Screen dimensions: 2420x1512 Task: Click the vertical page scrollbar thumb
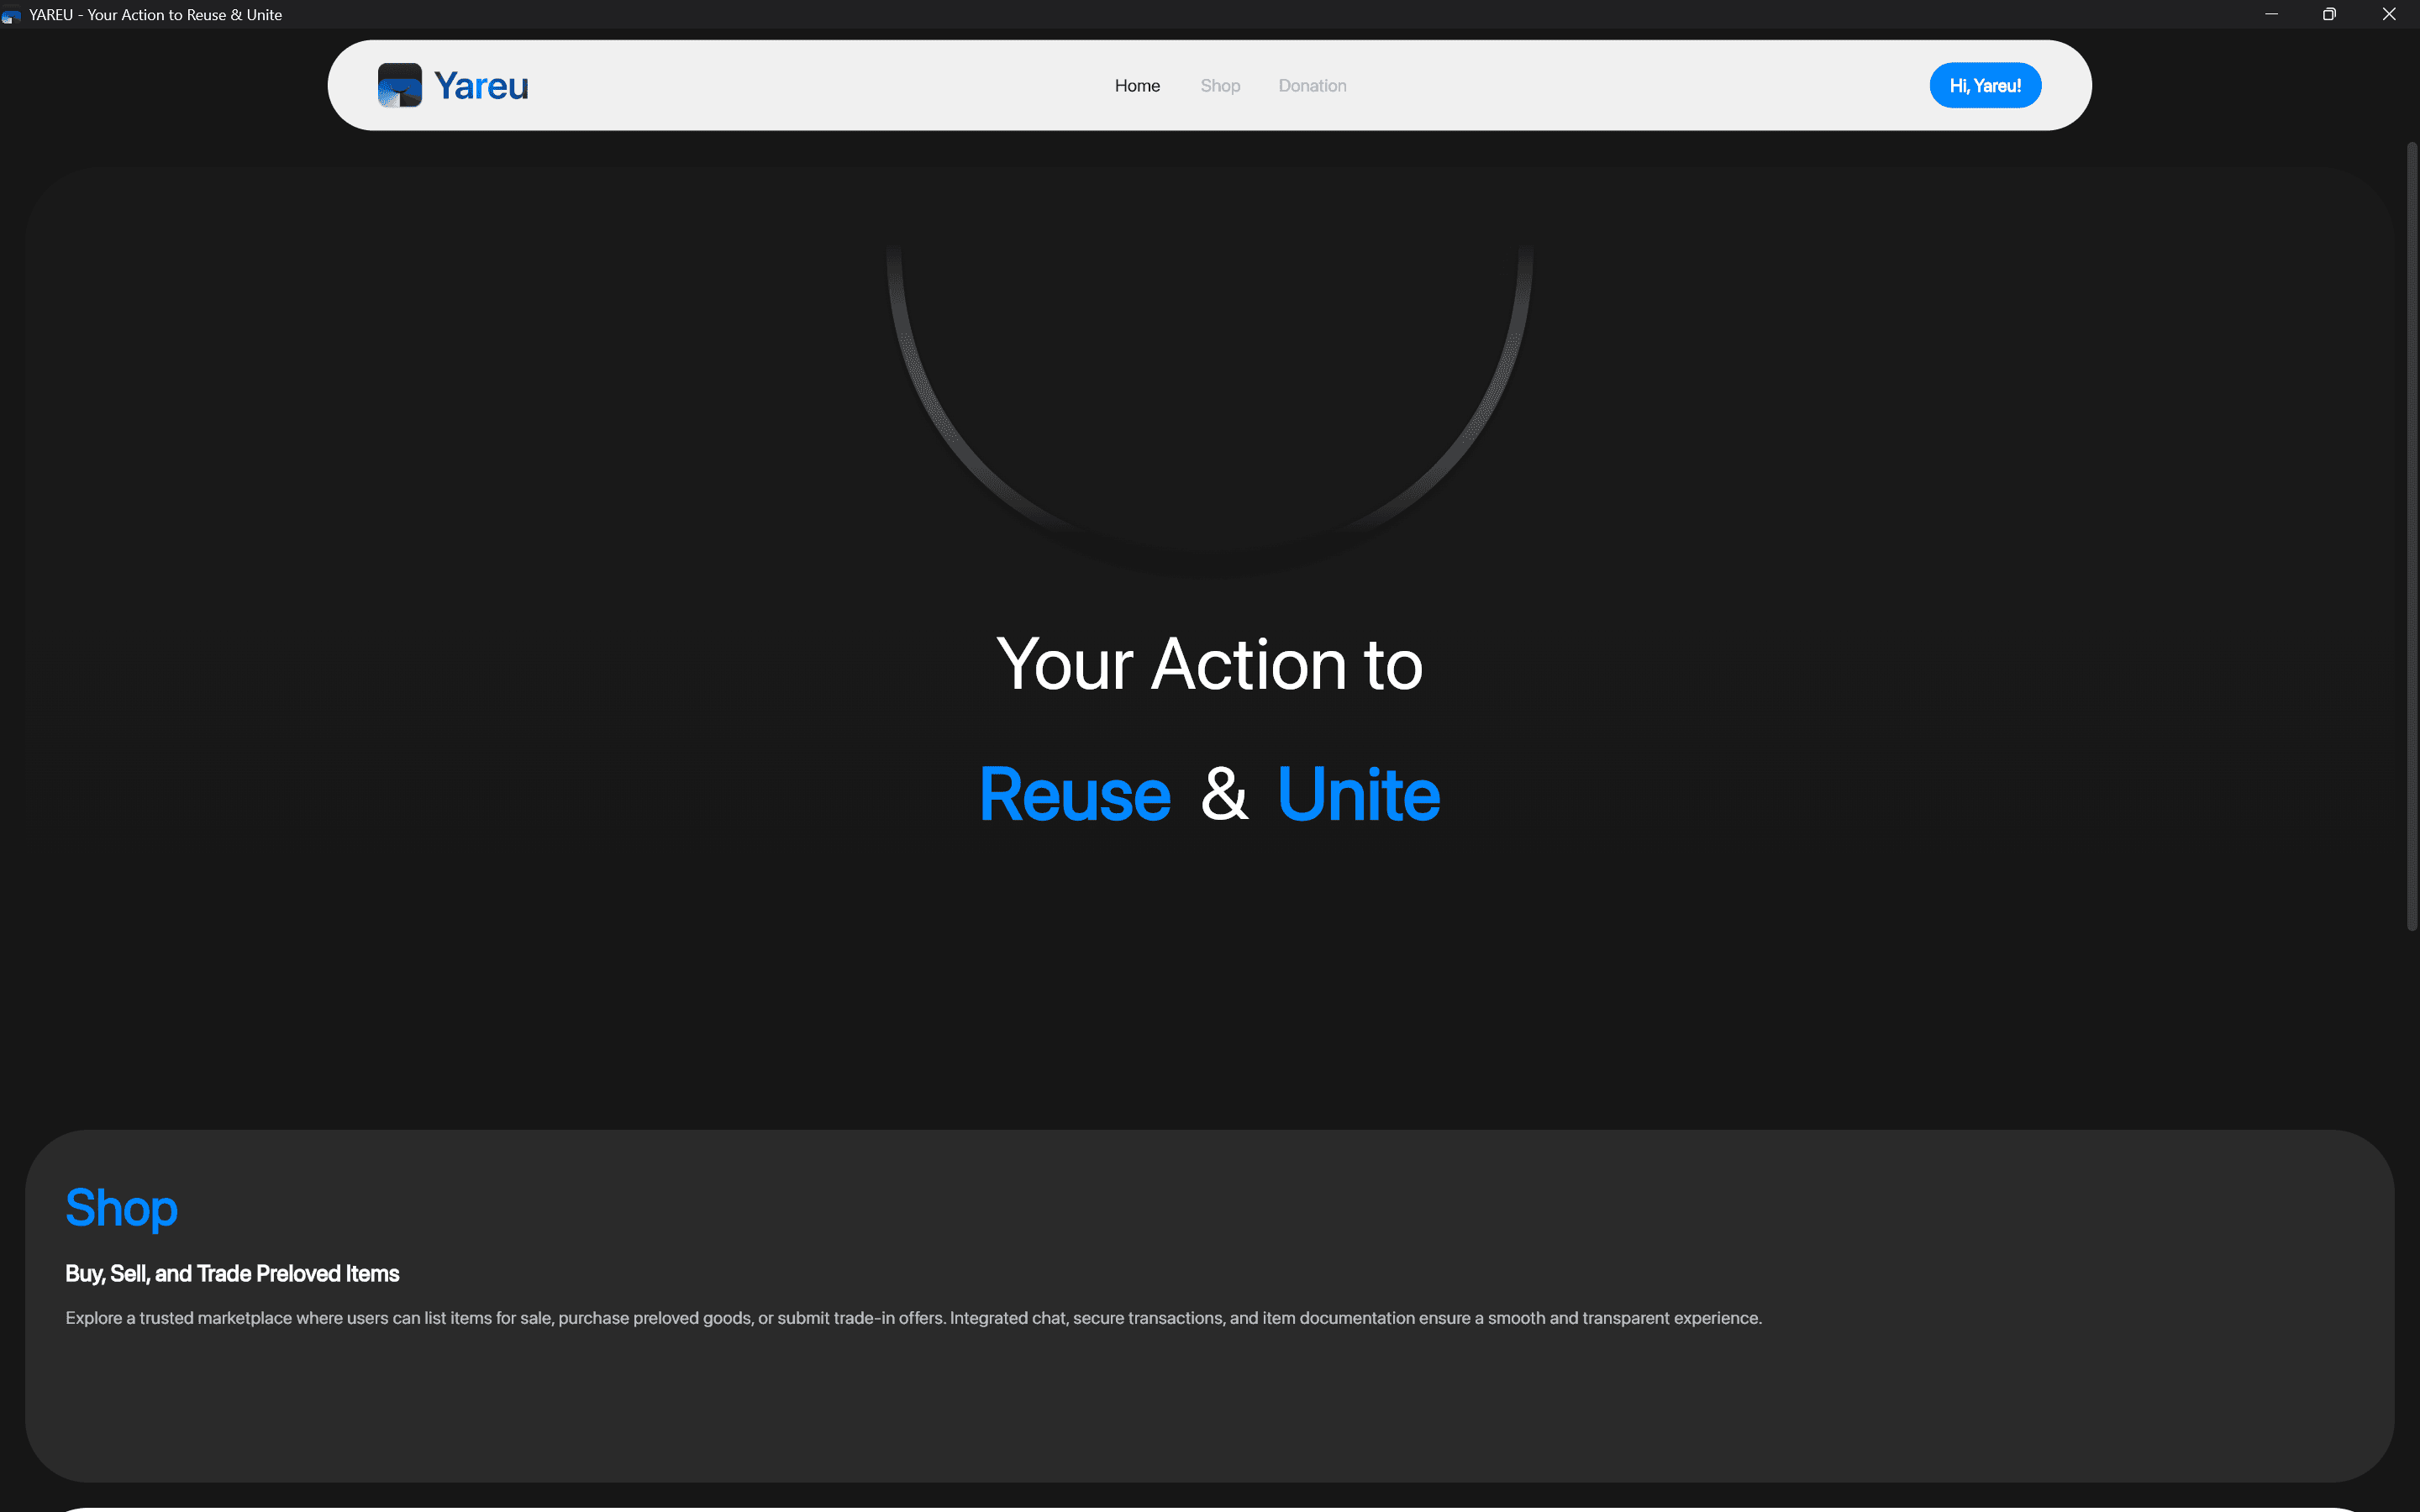[2411, 535]
